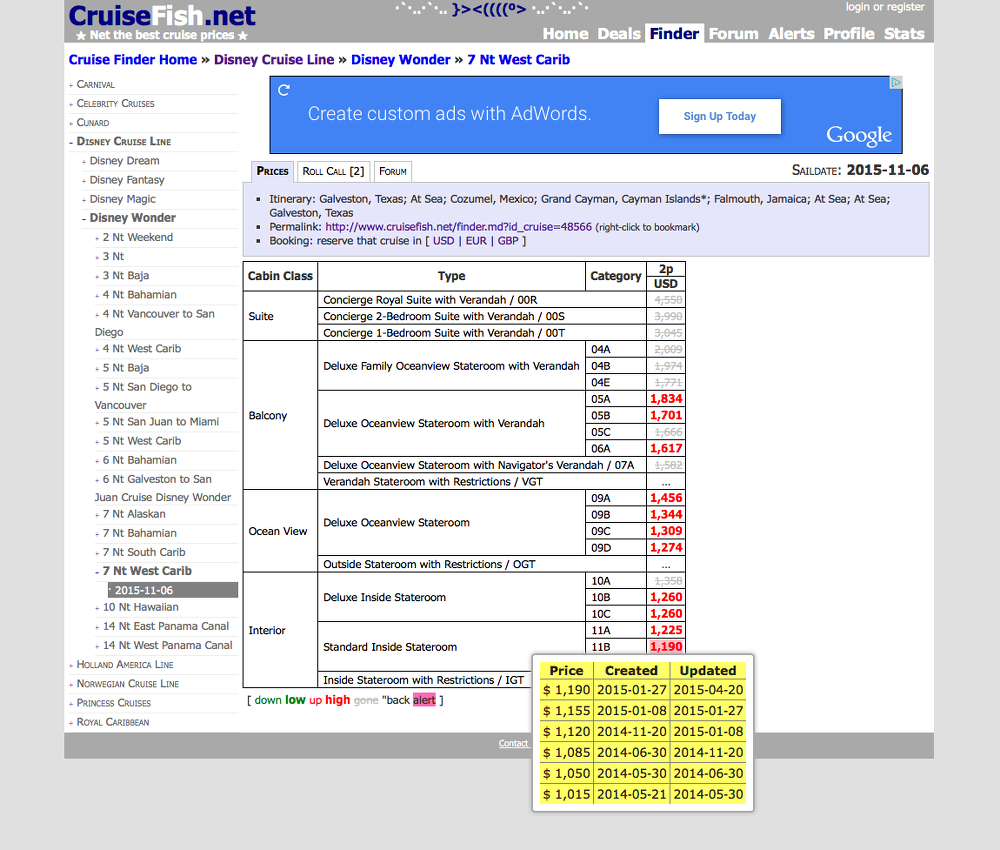Click the highlighted 1,190 price for 11B
1000x850 pixels.
pos(666,647)
